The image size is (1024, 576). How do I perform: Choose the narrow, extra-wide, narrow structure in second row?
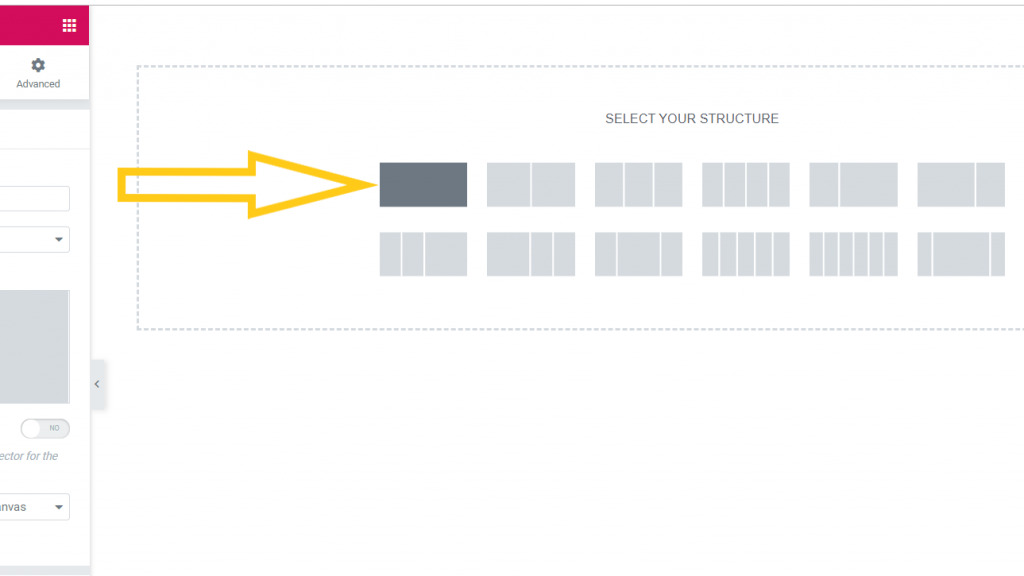(x=961, y=254)
